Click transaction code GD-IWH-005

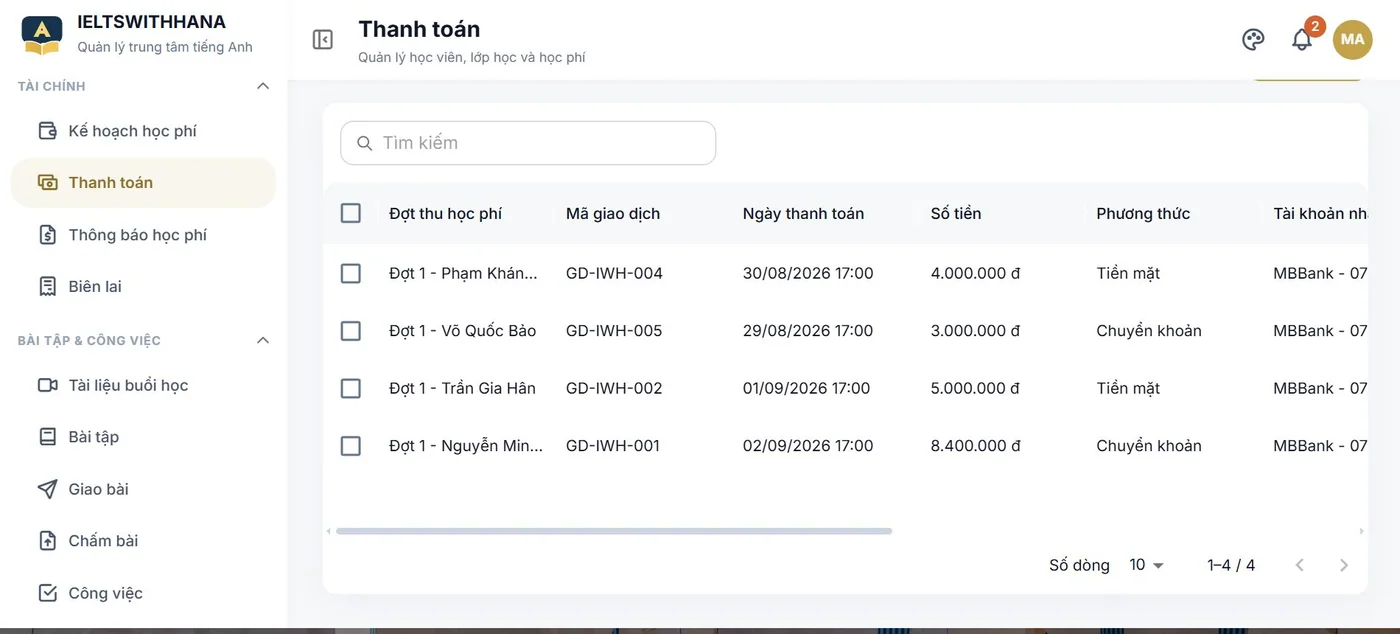614,331
